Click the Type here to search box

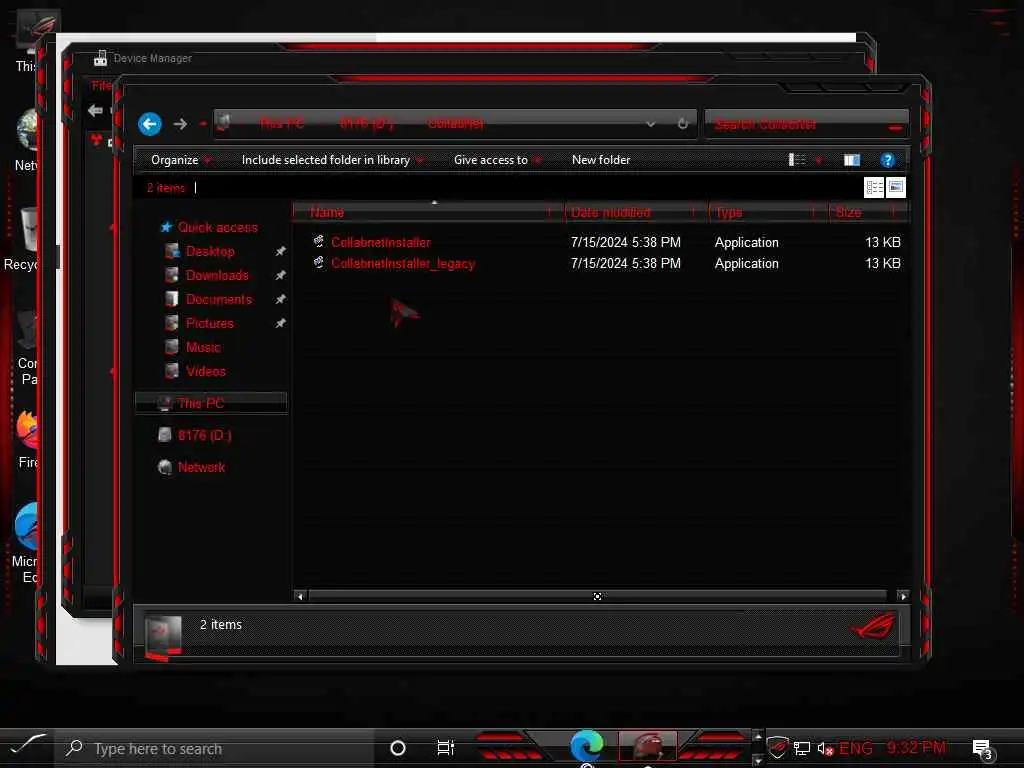coord(214,748)
